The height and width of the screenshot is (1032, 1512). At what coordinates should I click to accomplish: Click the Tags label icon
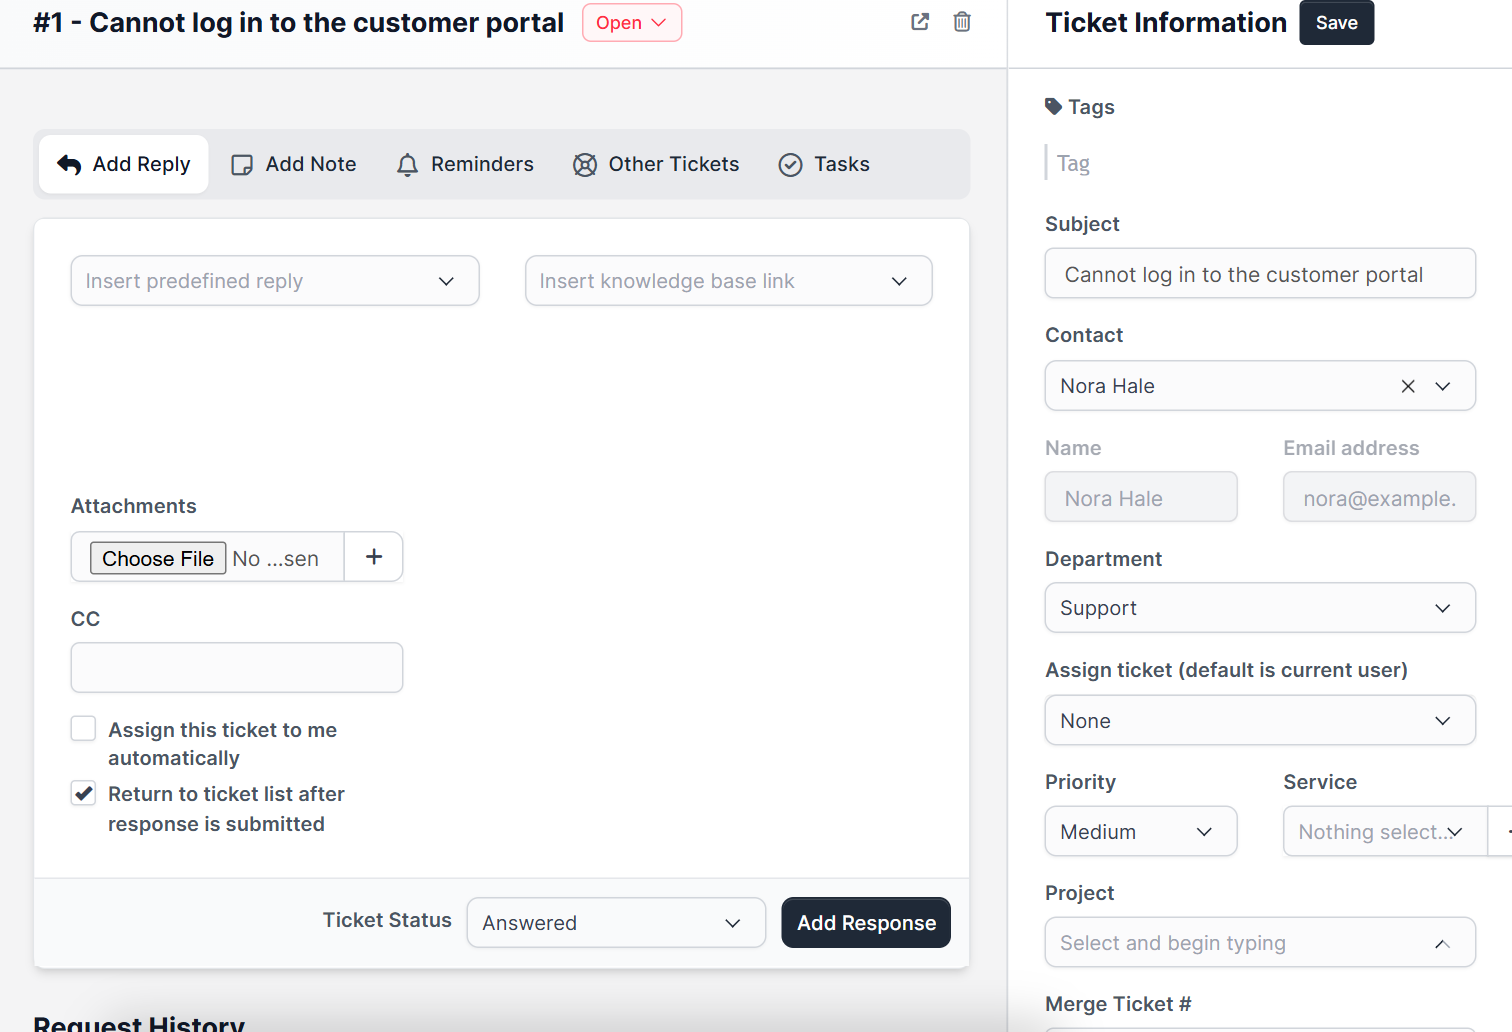1053,106
